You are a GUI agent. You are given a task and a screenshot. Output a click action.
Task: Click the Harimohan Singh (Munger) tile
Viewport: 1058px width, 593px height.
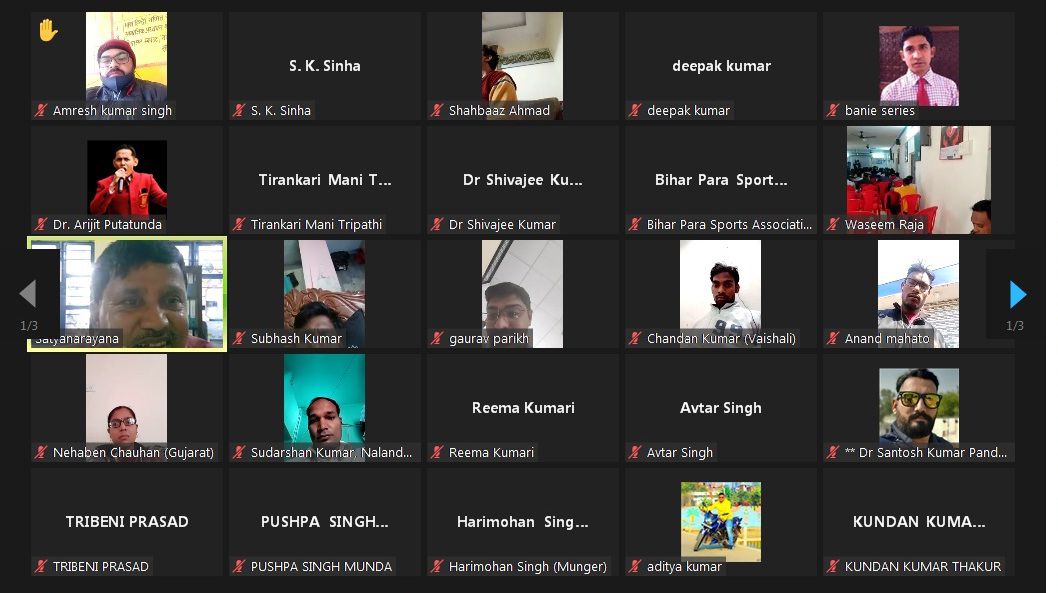pos(523,522)
